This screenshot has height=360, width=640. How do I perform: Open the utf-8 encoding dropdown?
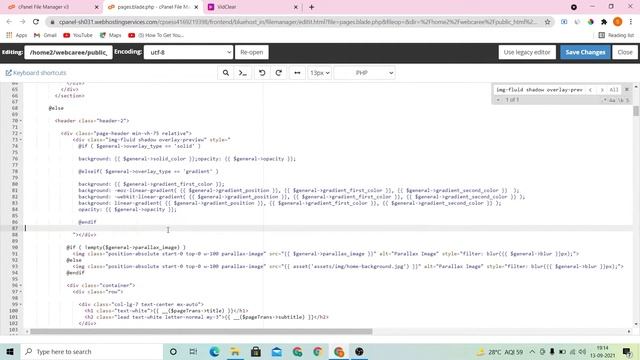point(188,52)
